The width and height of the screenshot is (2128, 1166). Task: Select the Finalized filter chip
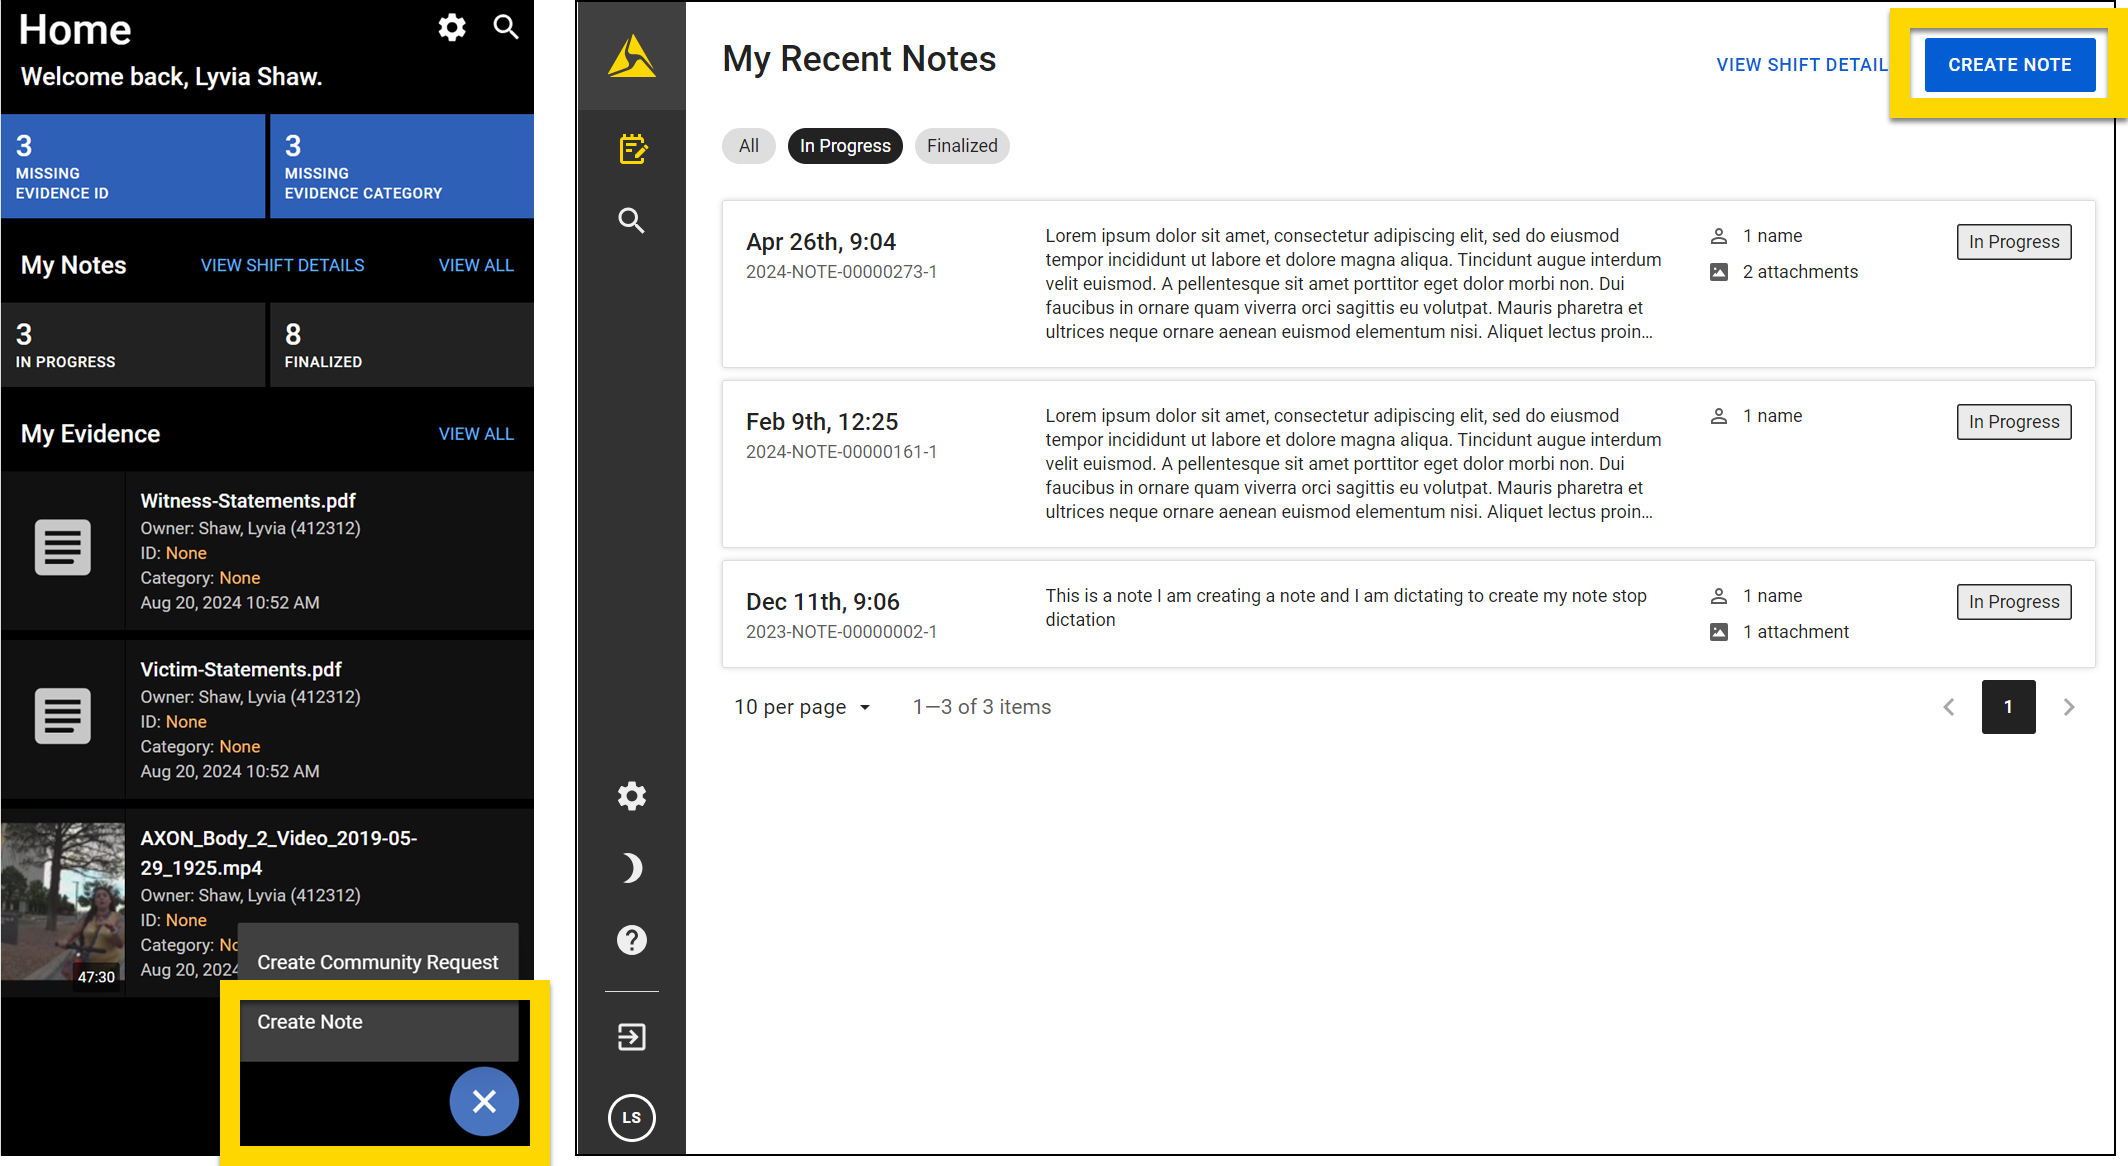tap(961, 146)
